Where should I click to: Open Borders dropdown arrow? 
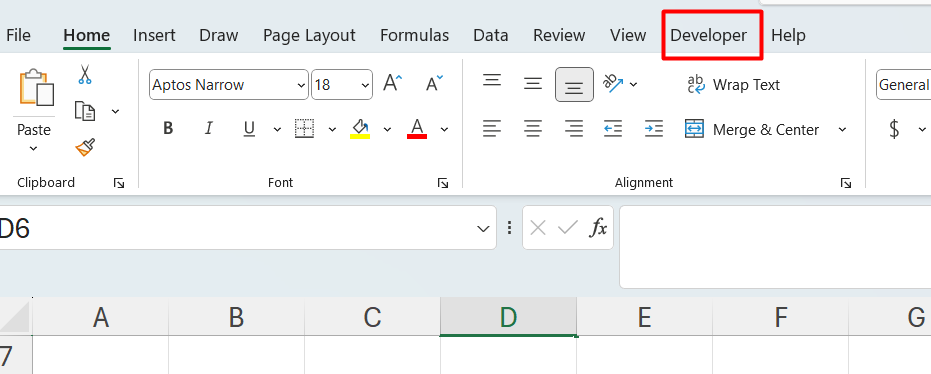click(x=332, y=129)
